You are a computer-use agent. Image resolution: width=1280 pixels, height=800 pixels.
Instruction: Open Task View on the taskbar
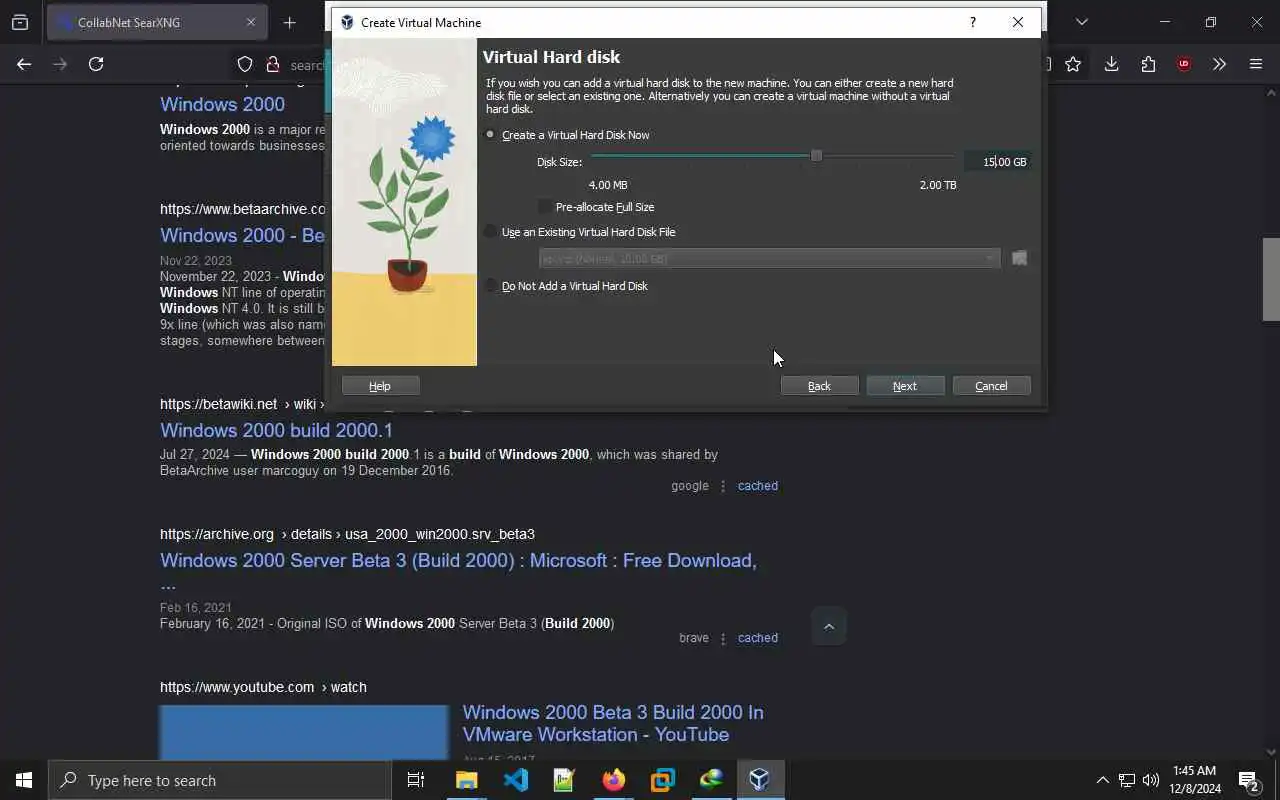416,780
